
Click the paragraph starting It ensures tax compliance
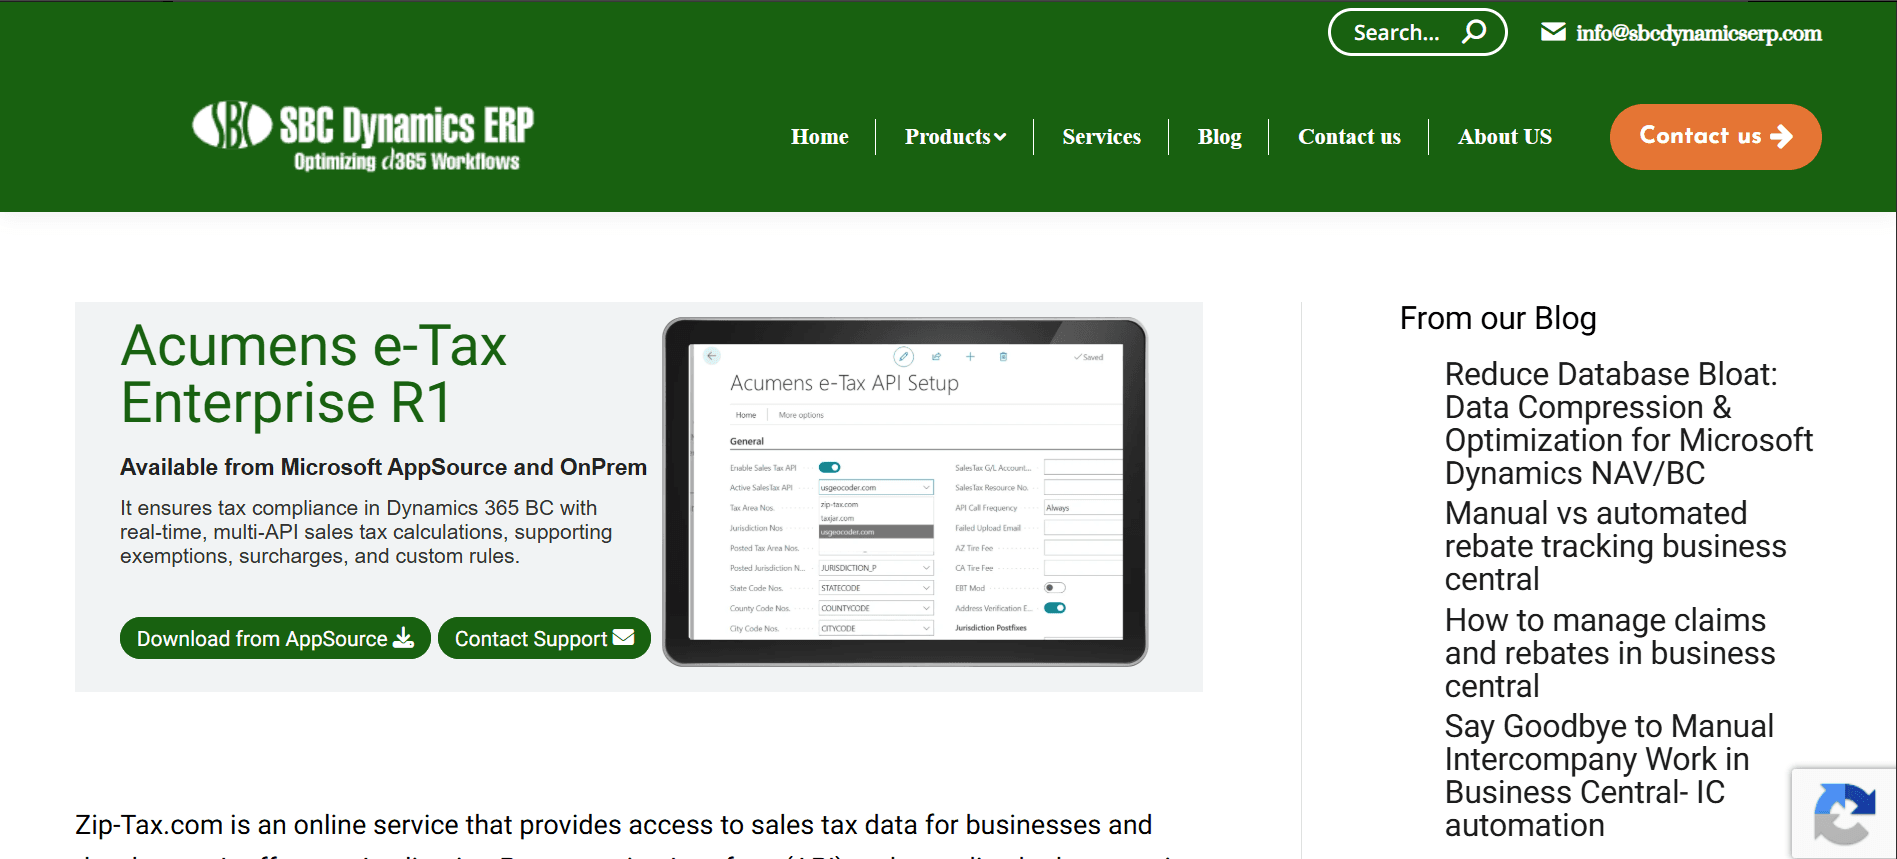point(366,532)
